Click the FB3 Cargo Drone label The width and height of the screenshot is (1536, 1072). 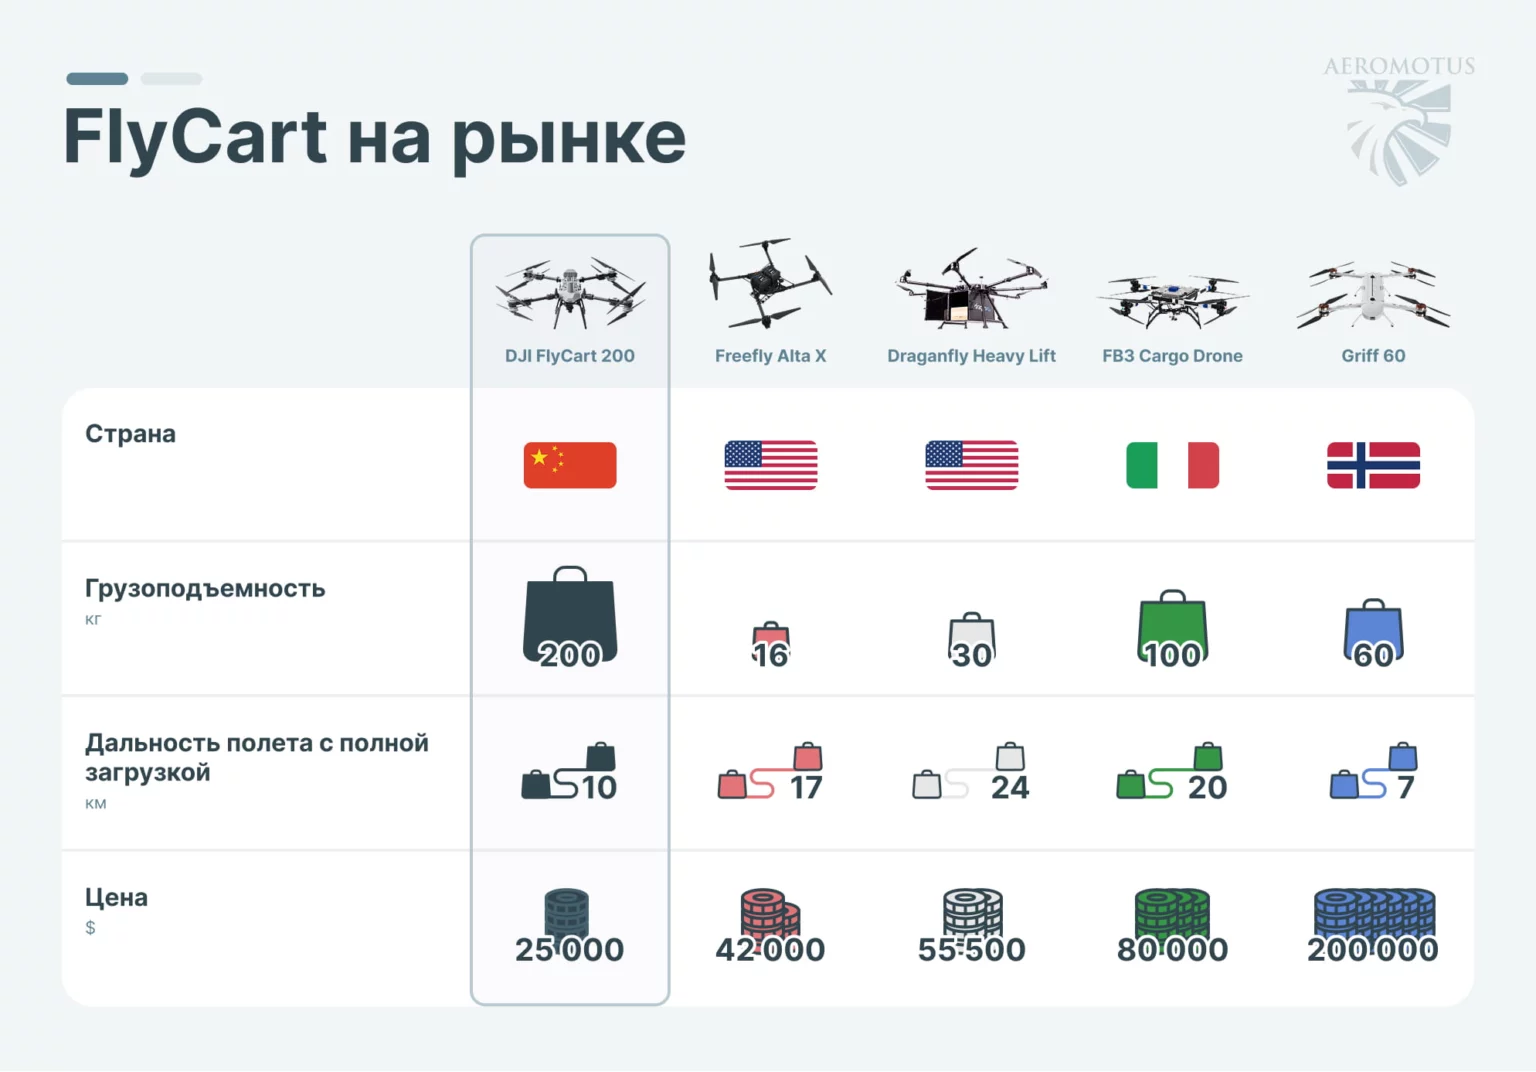(x=1172, y=356)
